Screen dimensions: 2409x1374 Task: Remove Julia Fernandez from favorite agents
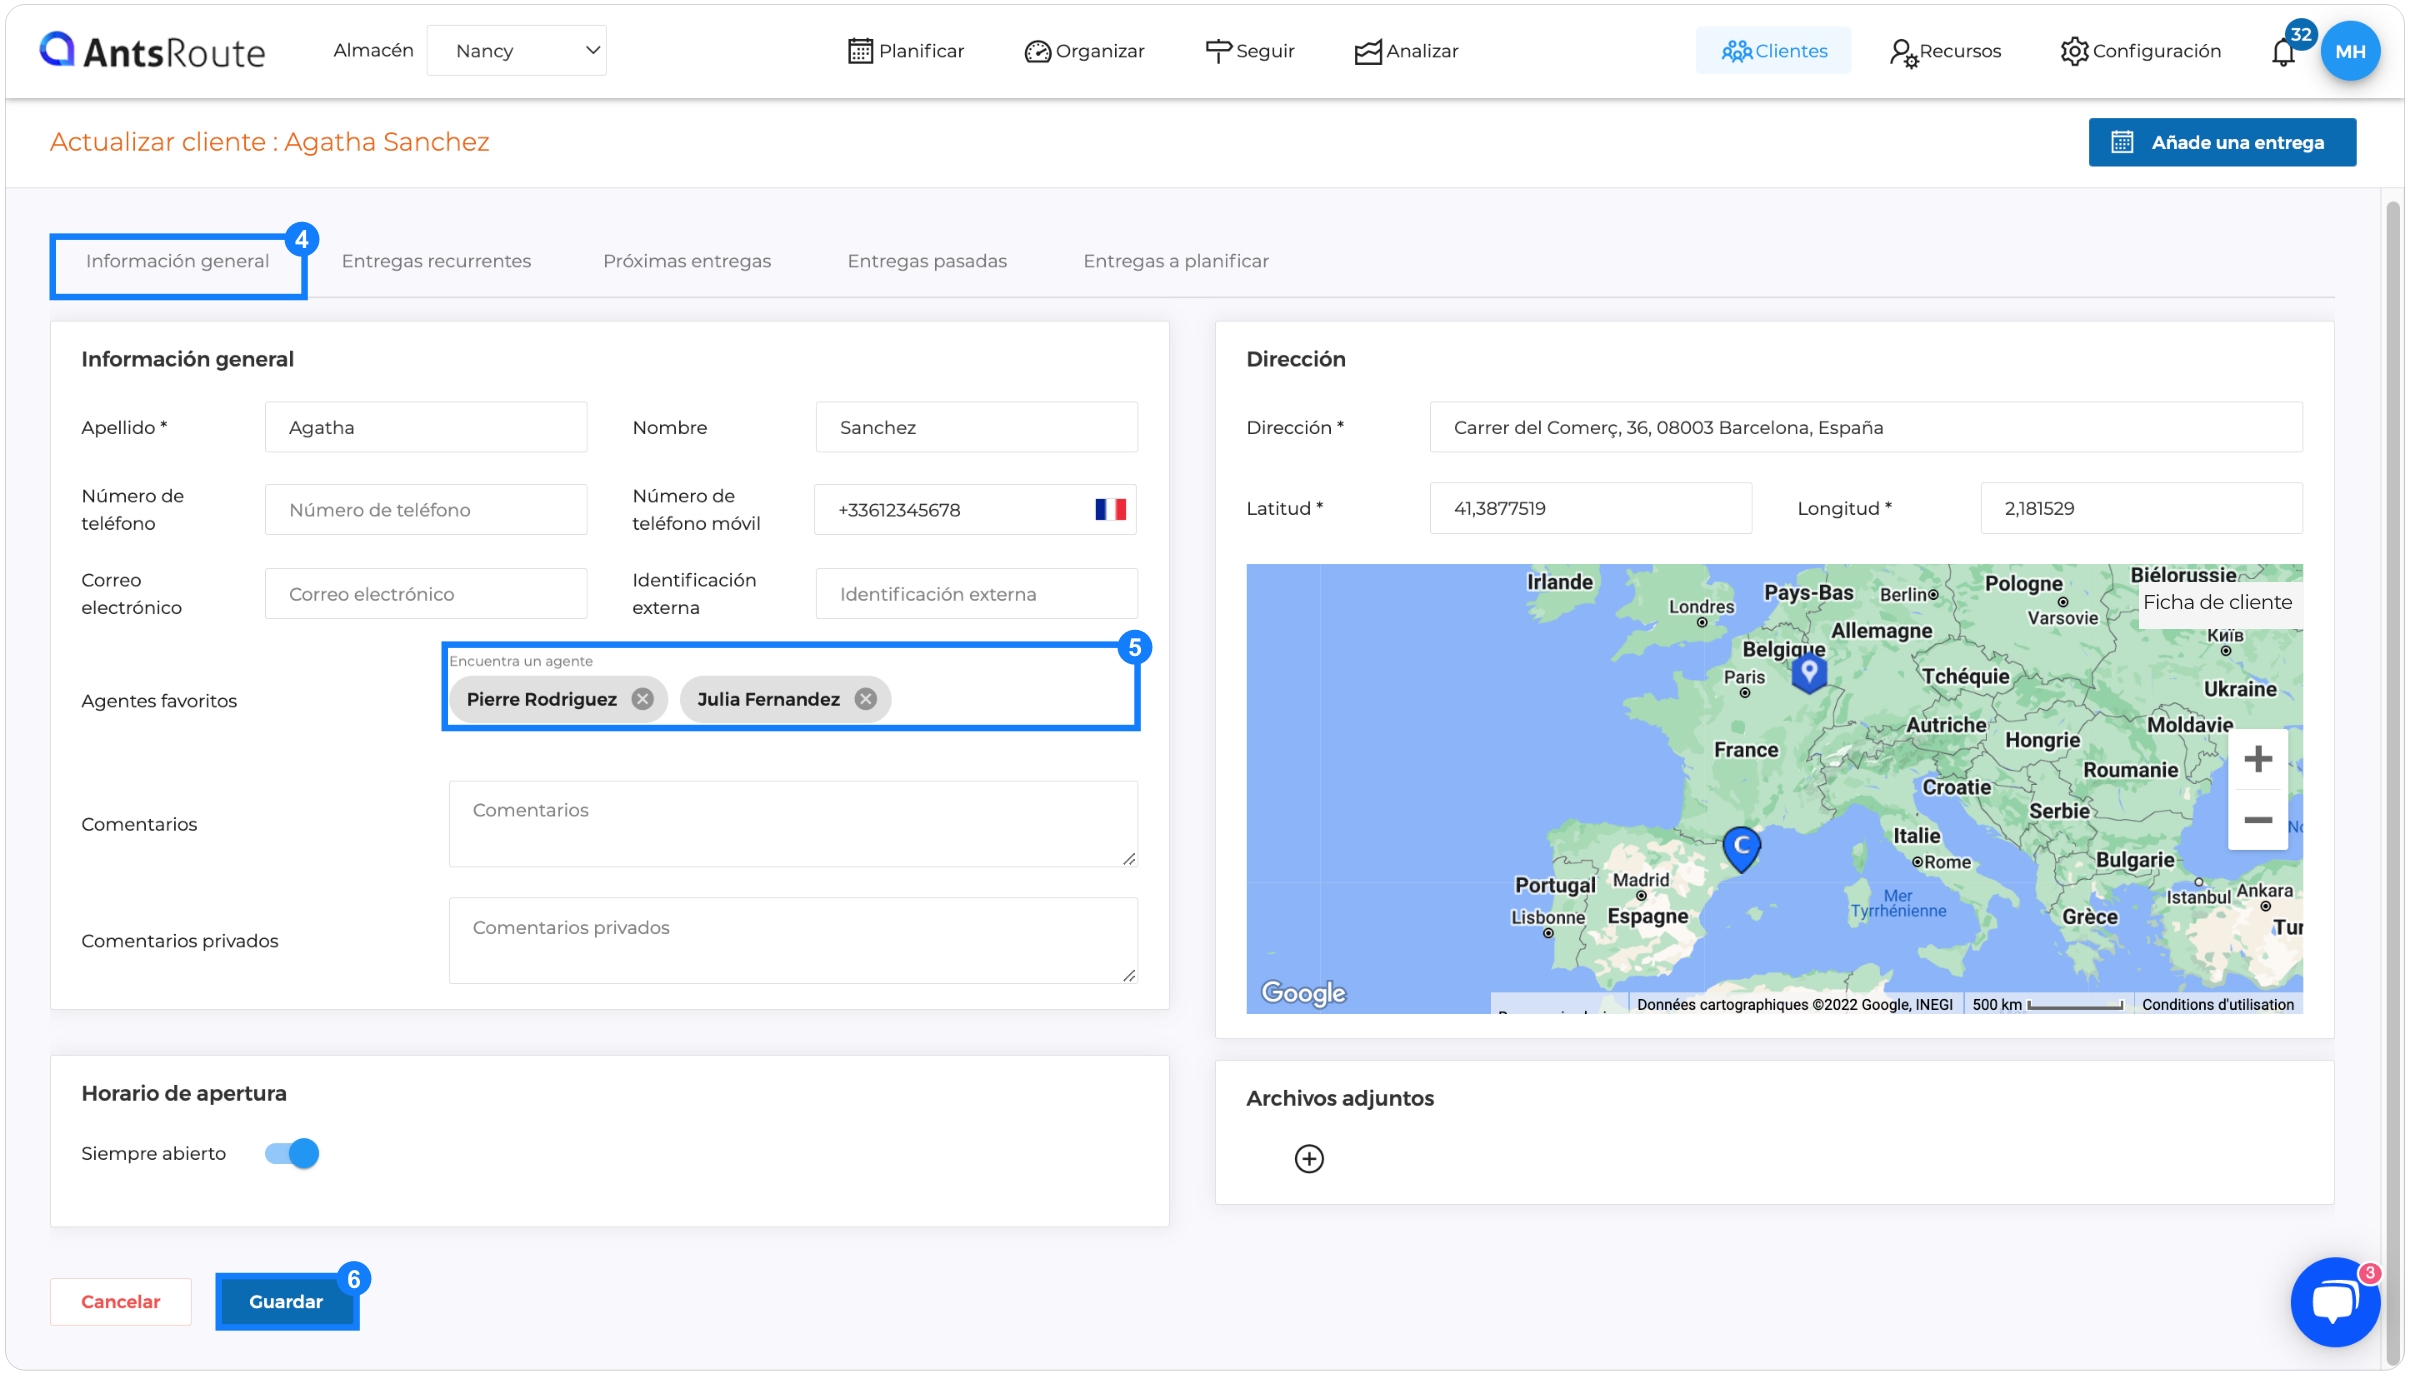pyautogui.click(x=866, y=699)
